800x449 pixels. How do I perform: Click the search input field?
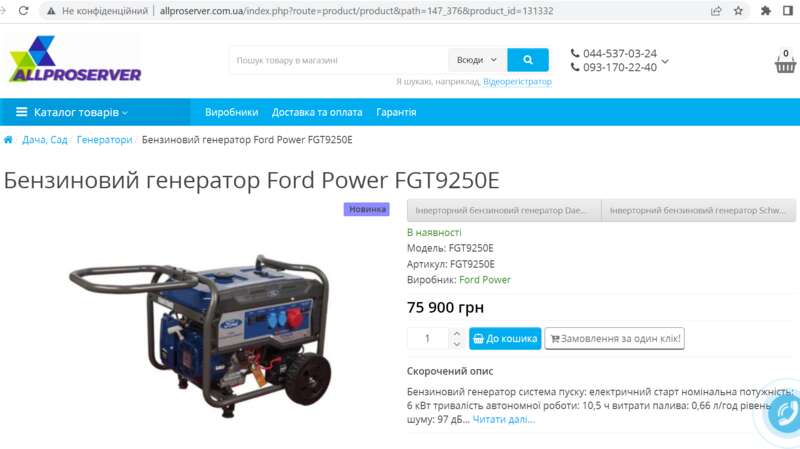339,60
